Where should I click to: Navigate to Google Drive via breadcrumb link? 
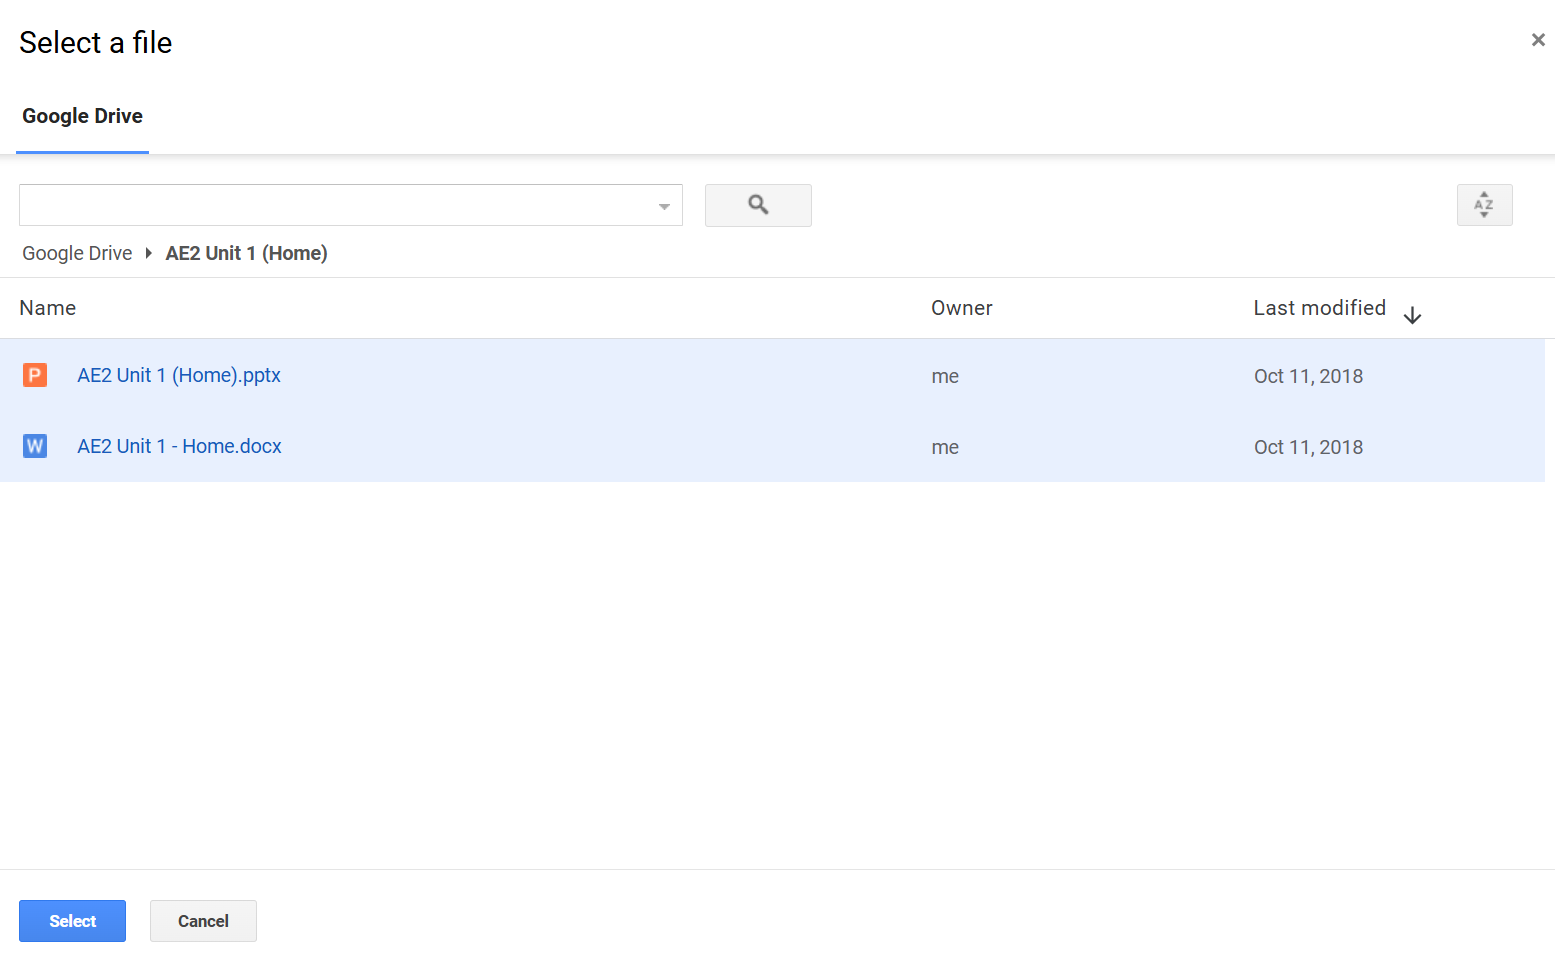pos(77,253)
